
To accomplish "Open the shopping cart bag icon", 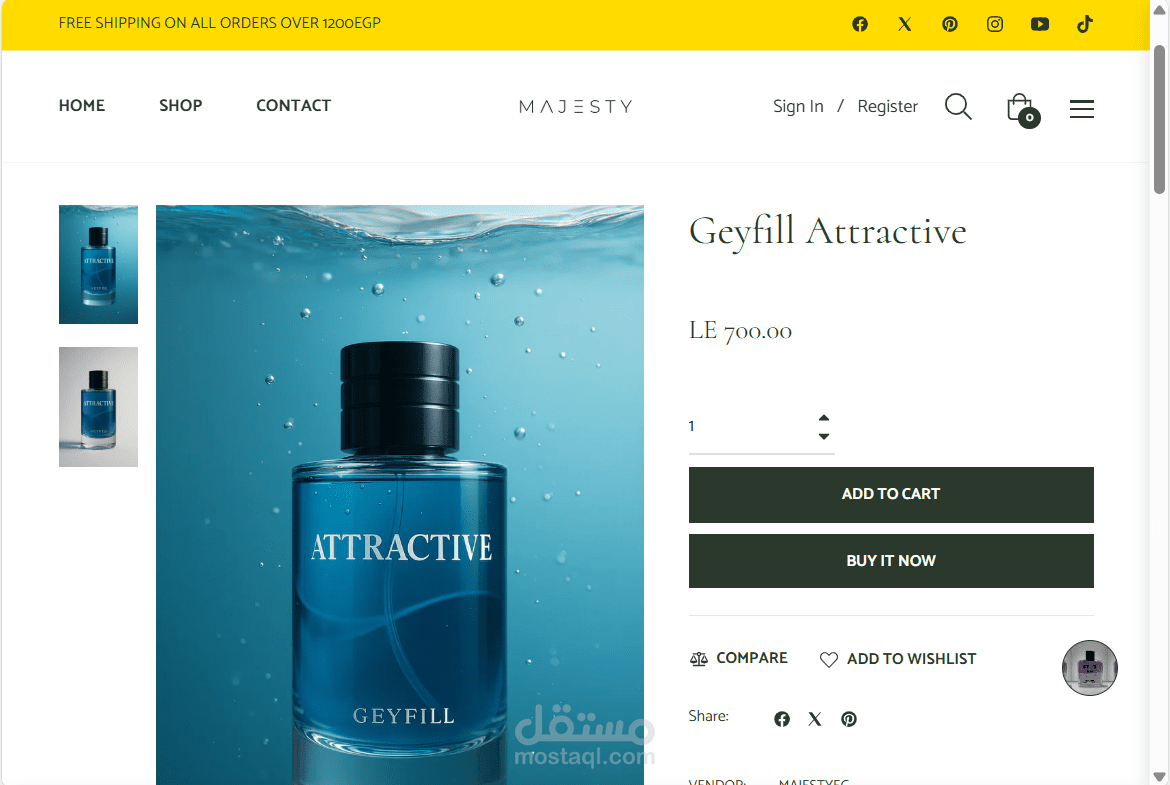I will click(x=1022, y=109).
